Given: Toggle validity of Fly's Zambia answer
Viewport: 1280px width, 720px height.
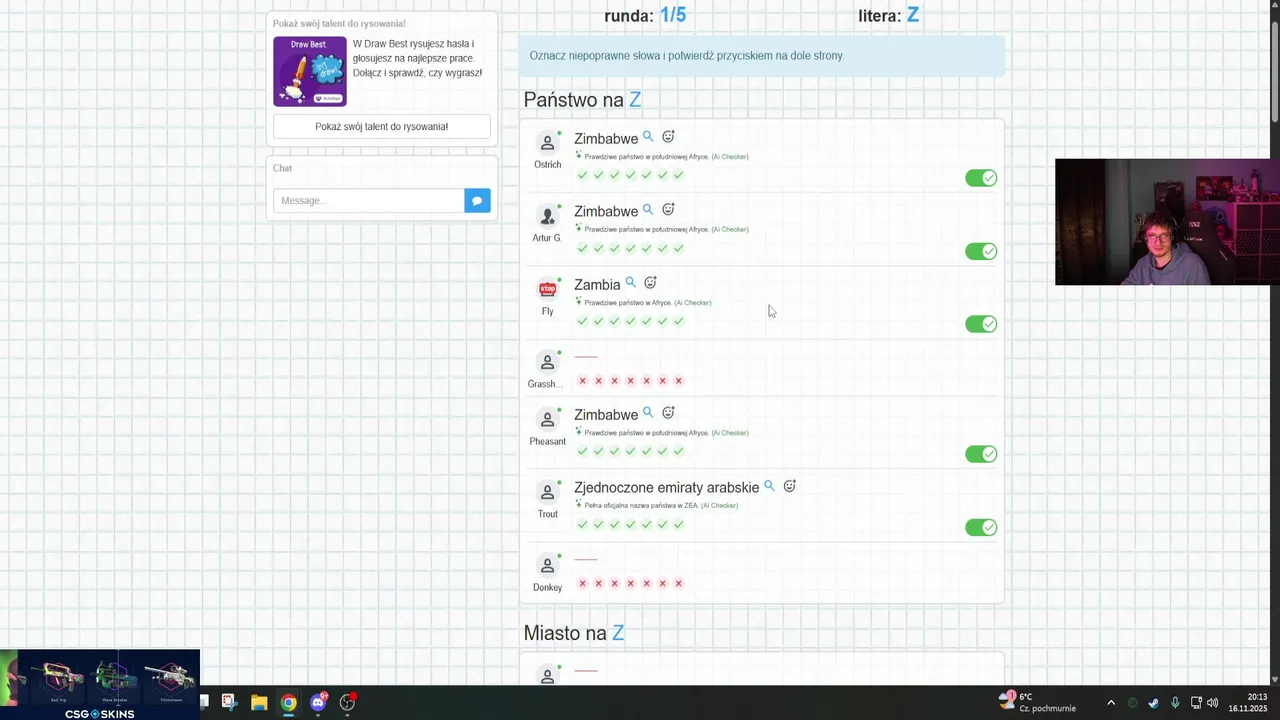Looking at the screenshot, I should 981,324.
